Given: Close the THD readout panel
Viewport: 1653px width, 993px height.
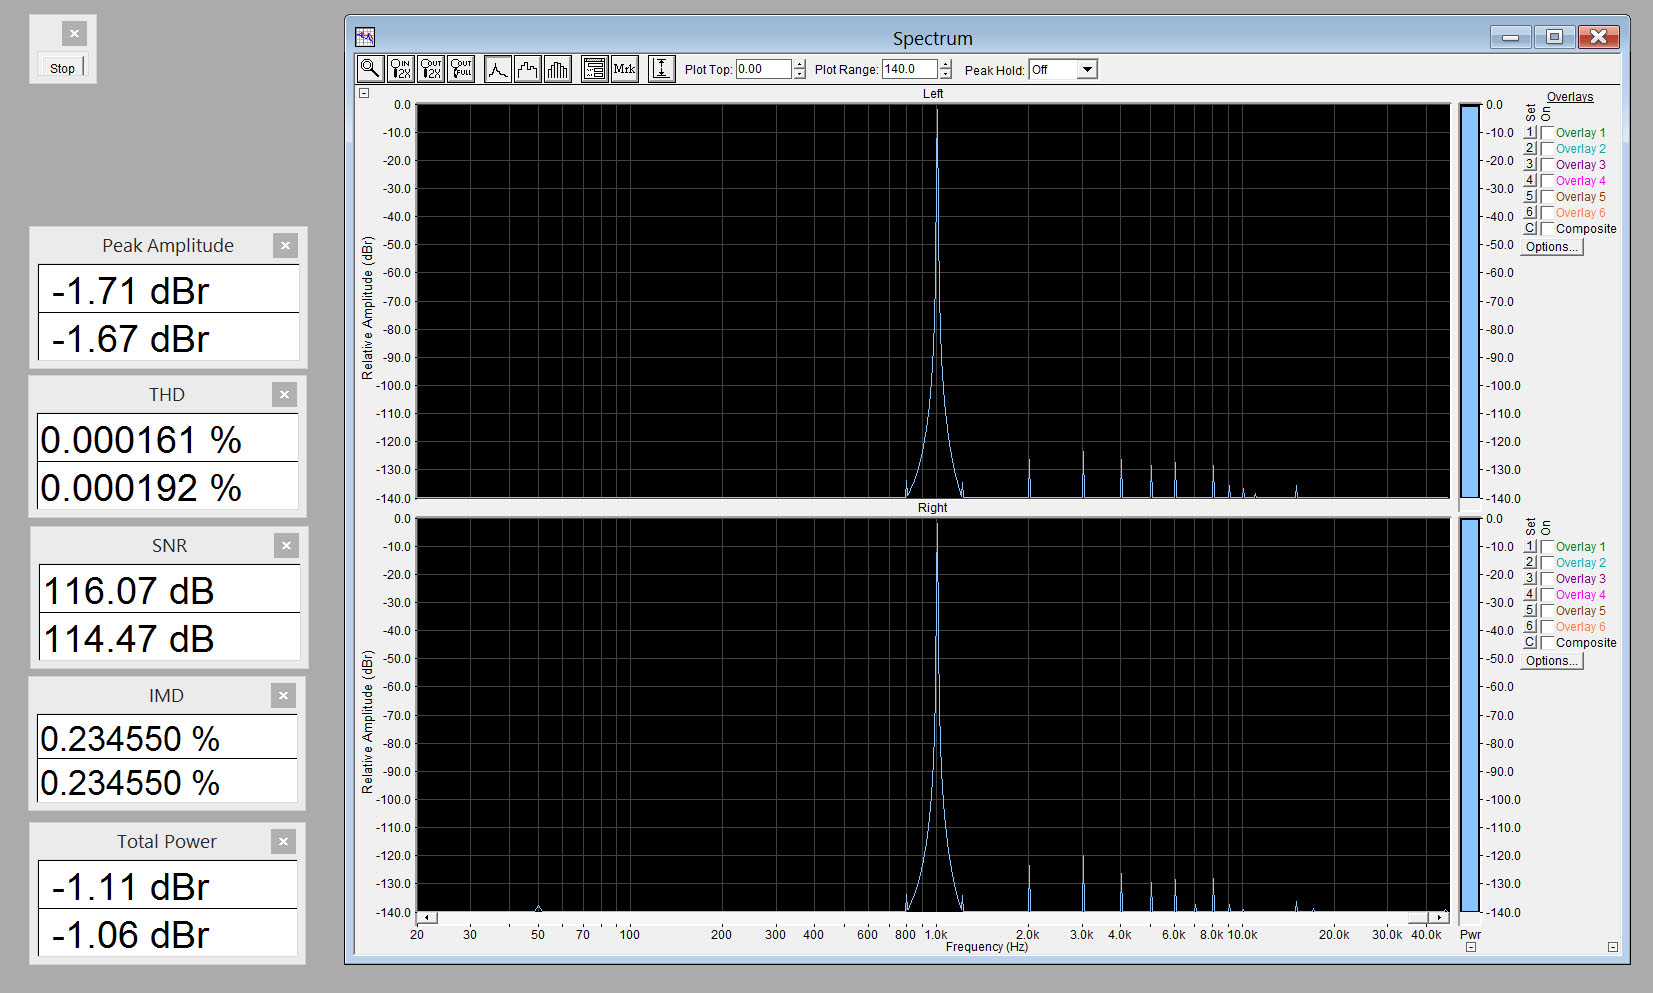Looking at the screenshot, I should click(x=284, y=395).
